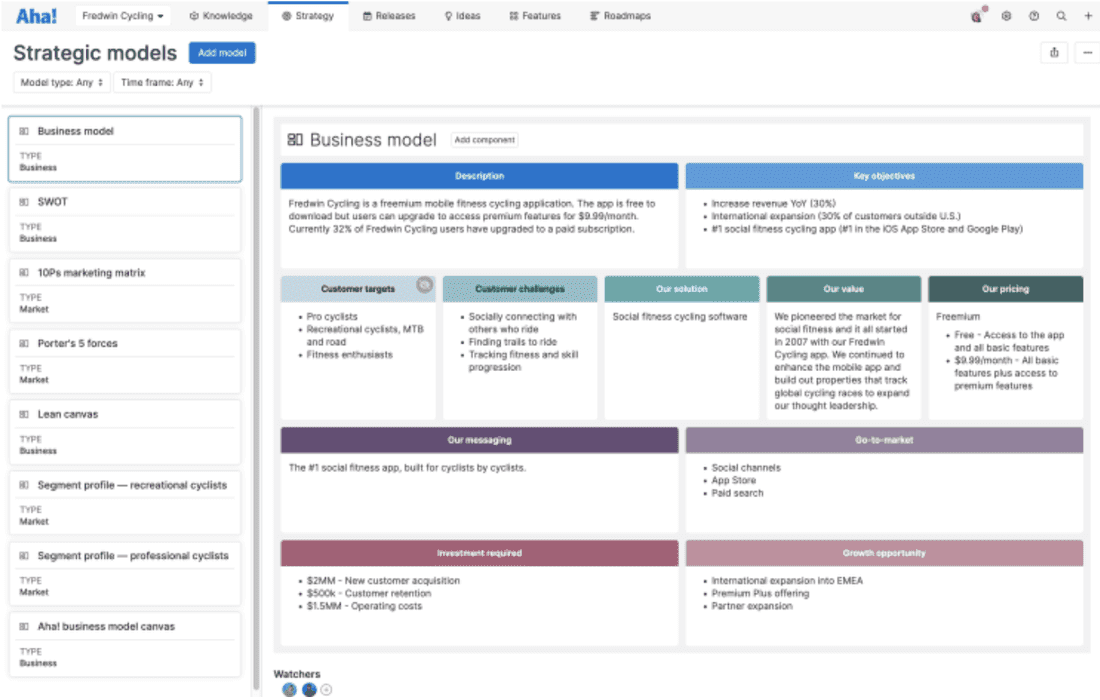Open the more options ellipsis button
The width and height of the screenshot is (1100, 700).
click(x=1088, y=53)
